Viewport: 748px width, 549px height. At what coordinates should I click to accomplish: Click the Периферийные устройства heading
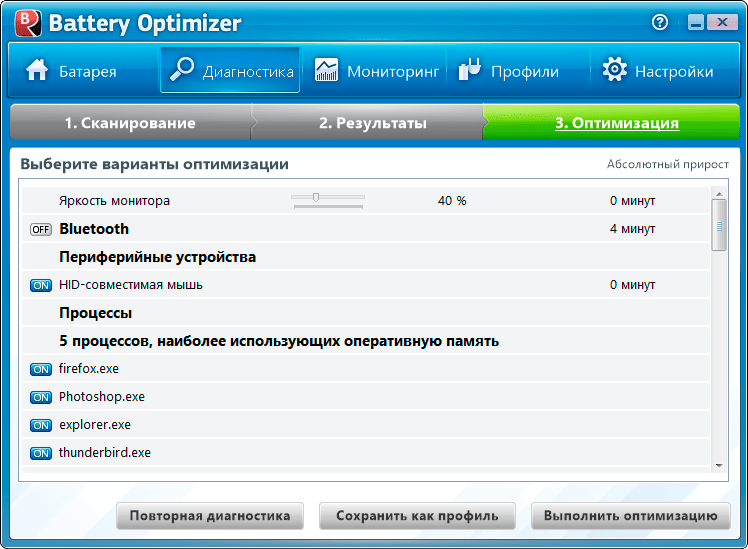point(157,257)
